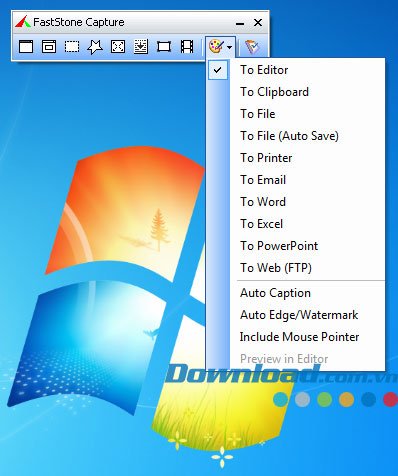Select Capture Window/Object tool
Image resolution: width=398 pixels, height=476 pixels.
click(49, 47)
